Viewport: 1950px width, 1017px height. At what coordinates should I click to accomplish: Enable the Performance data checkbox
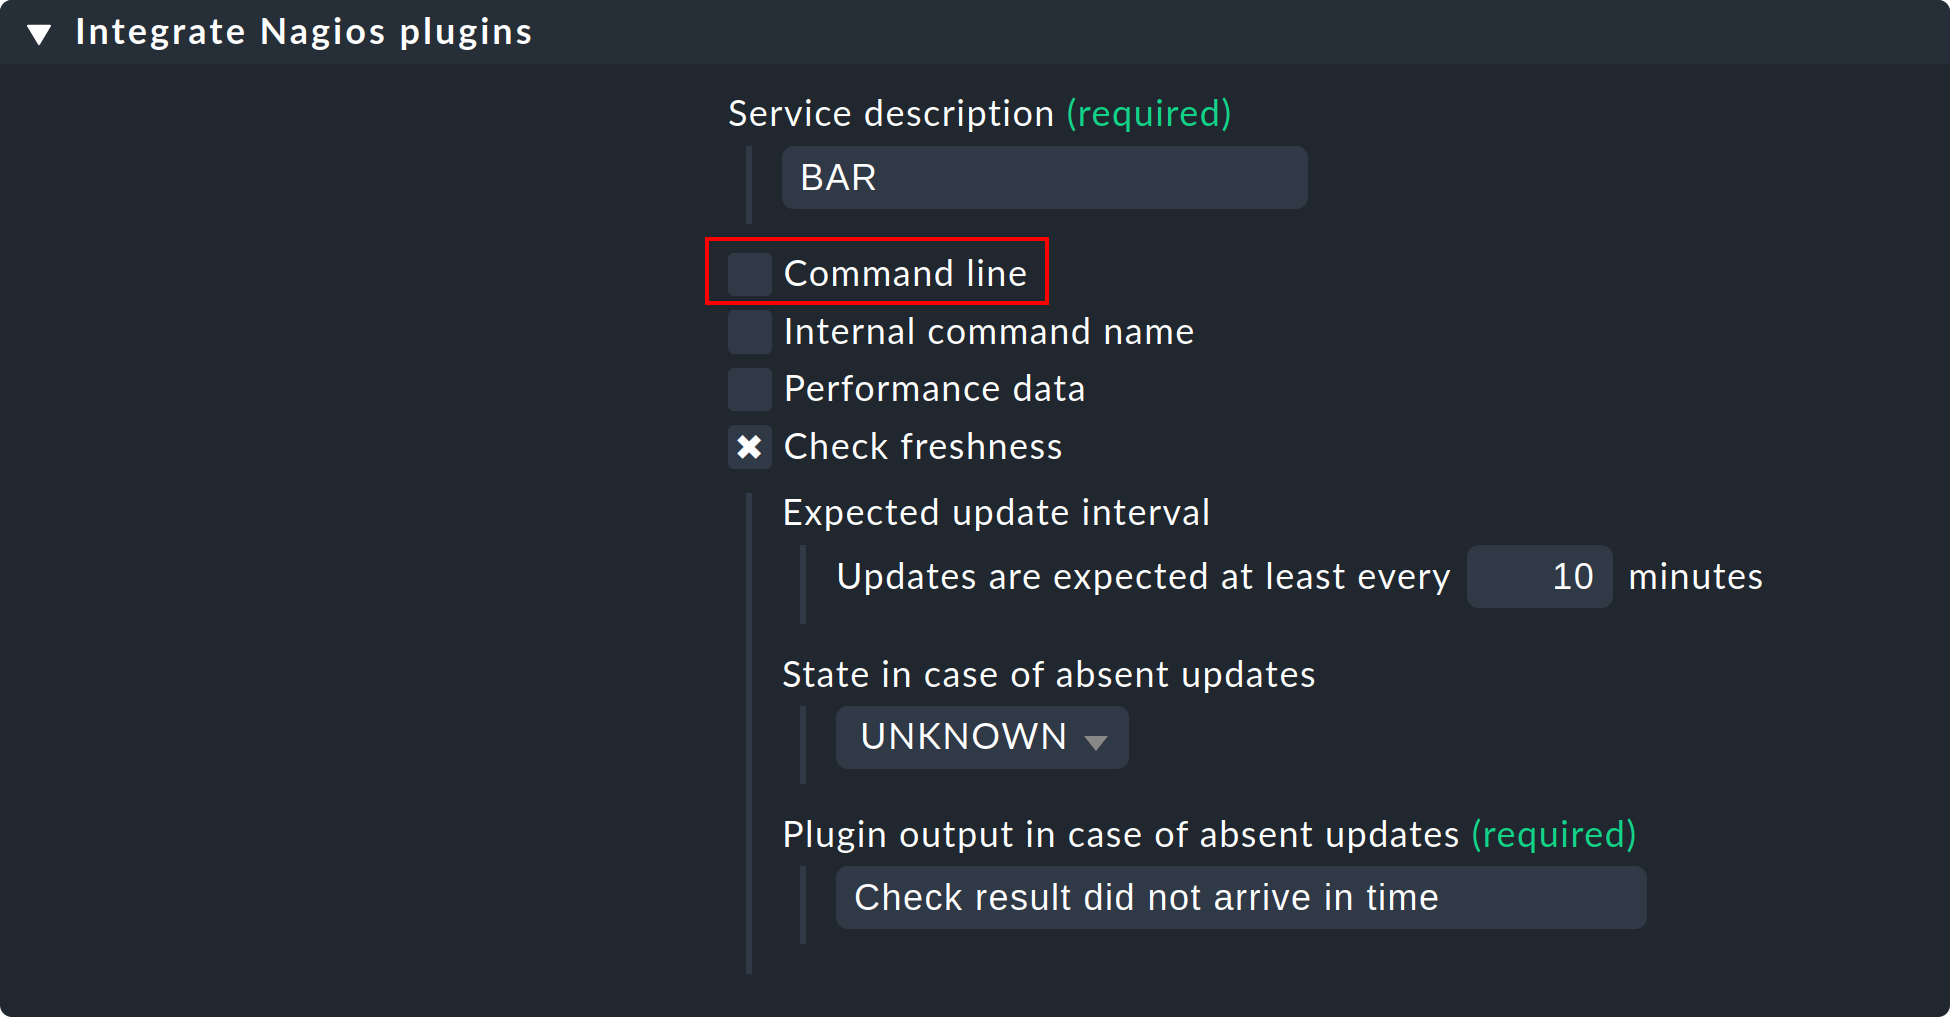tap(749, 389)
